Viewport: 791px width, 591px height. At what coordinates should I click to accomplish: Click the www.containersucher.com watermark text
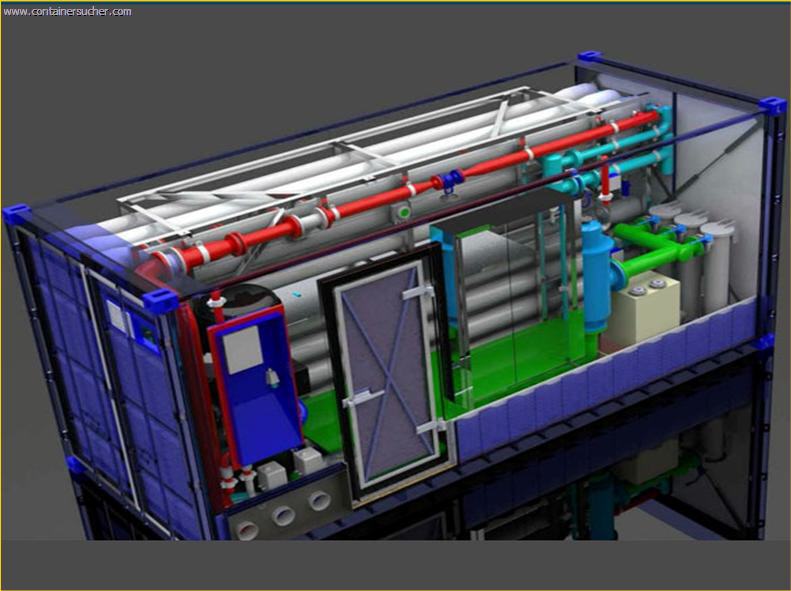(x=68, y=12)
